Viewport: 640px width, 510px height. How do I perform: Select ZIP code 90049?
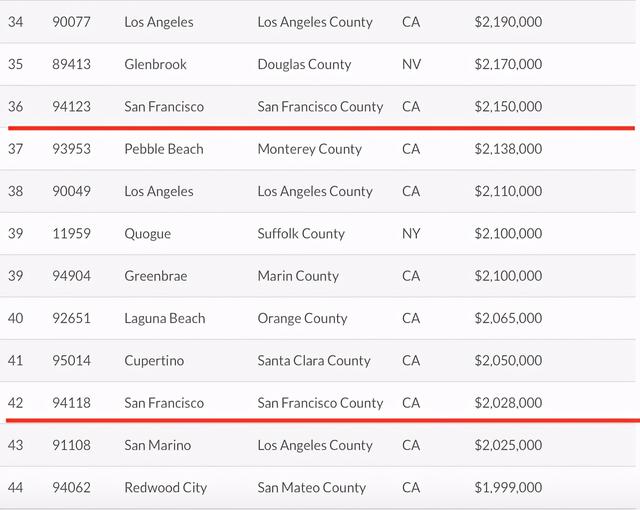pyautogui.click(x=72, y=191)
